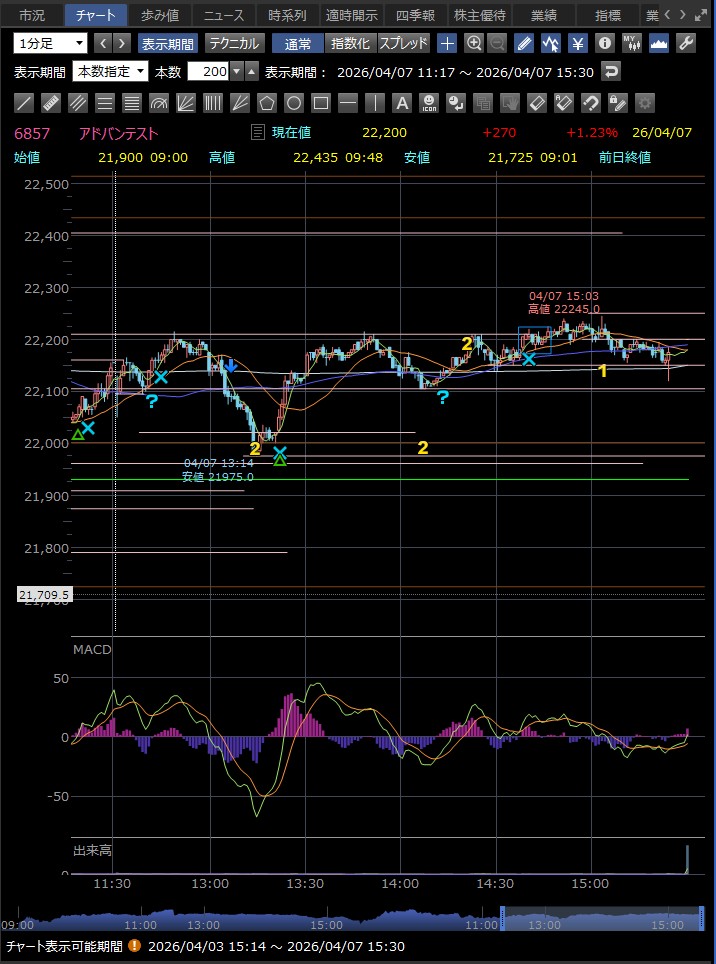Select the text annotation tool
716x964 pixels.
click(x=401, y=103)
